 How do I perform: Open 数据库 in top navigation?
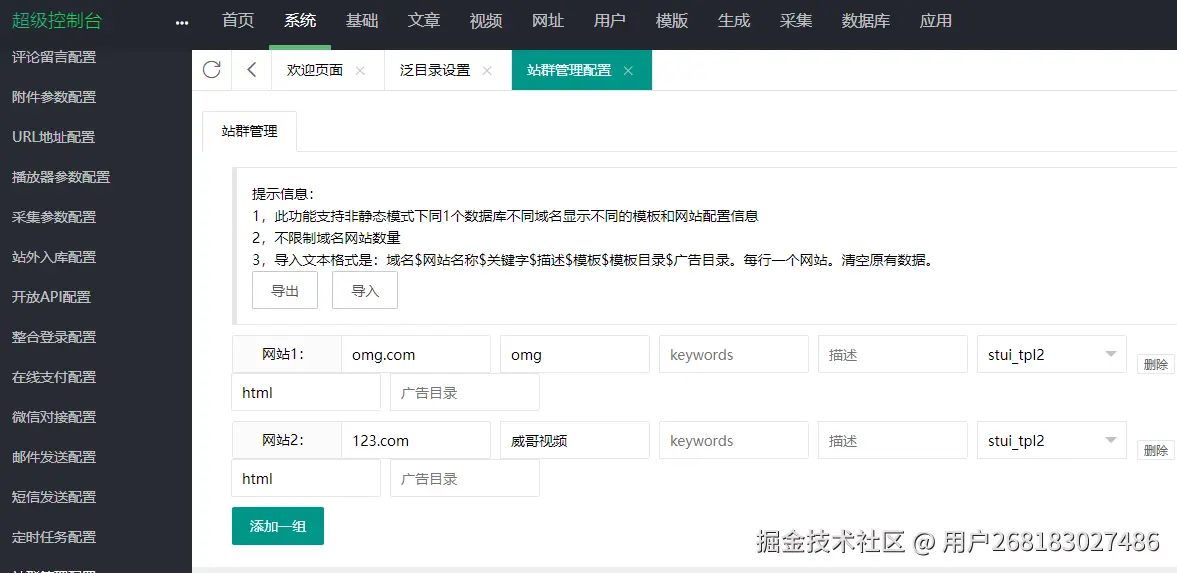coord(865,21)
